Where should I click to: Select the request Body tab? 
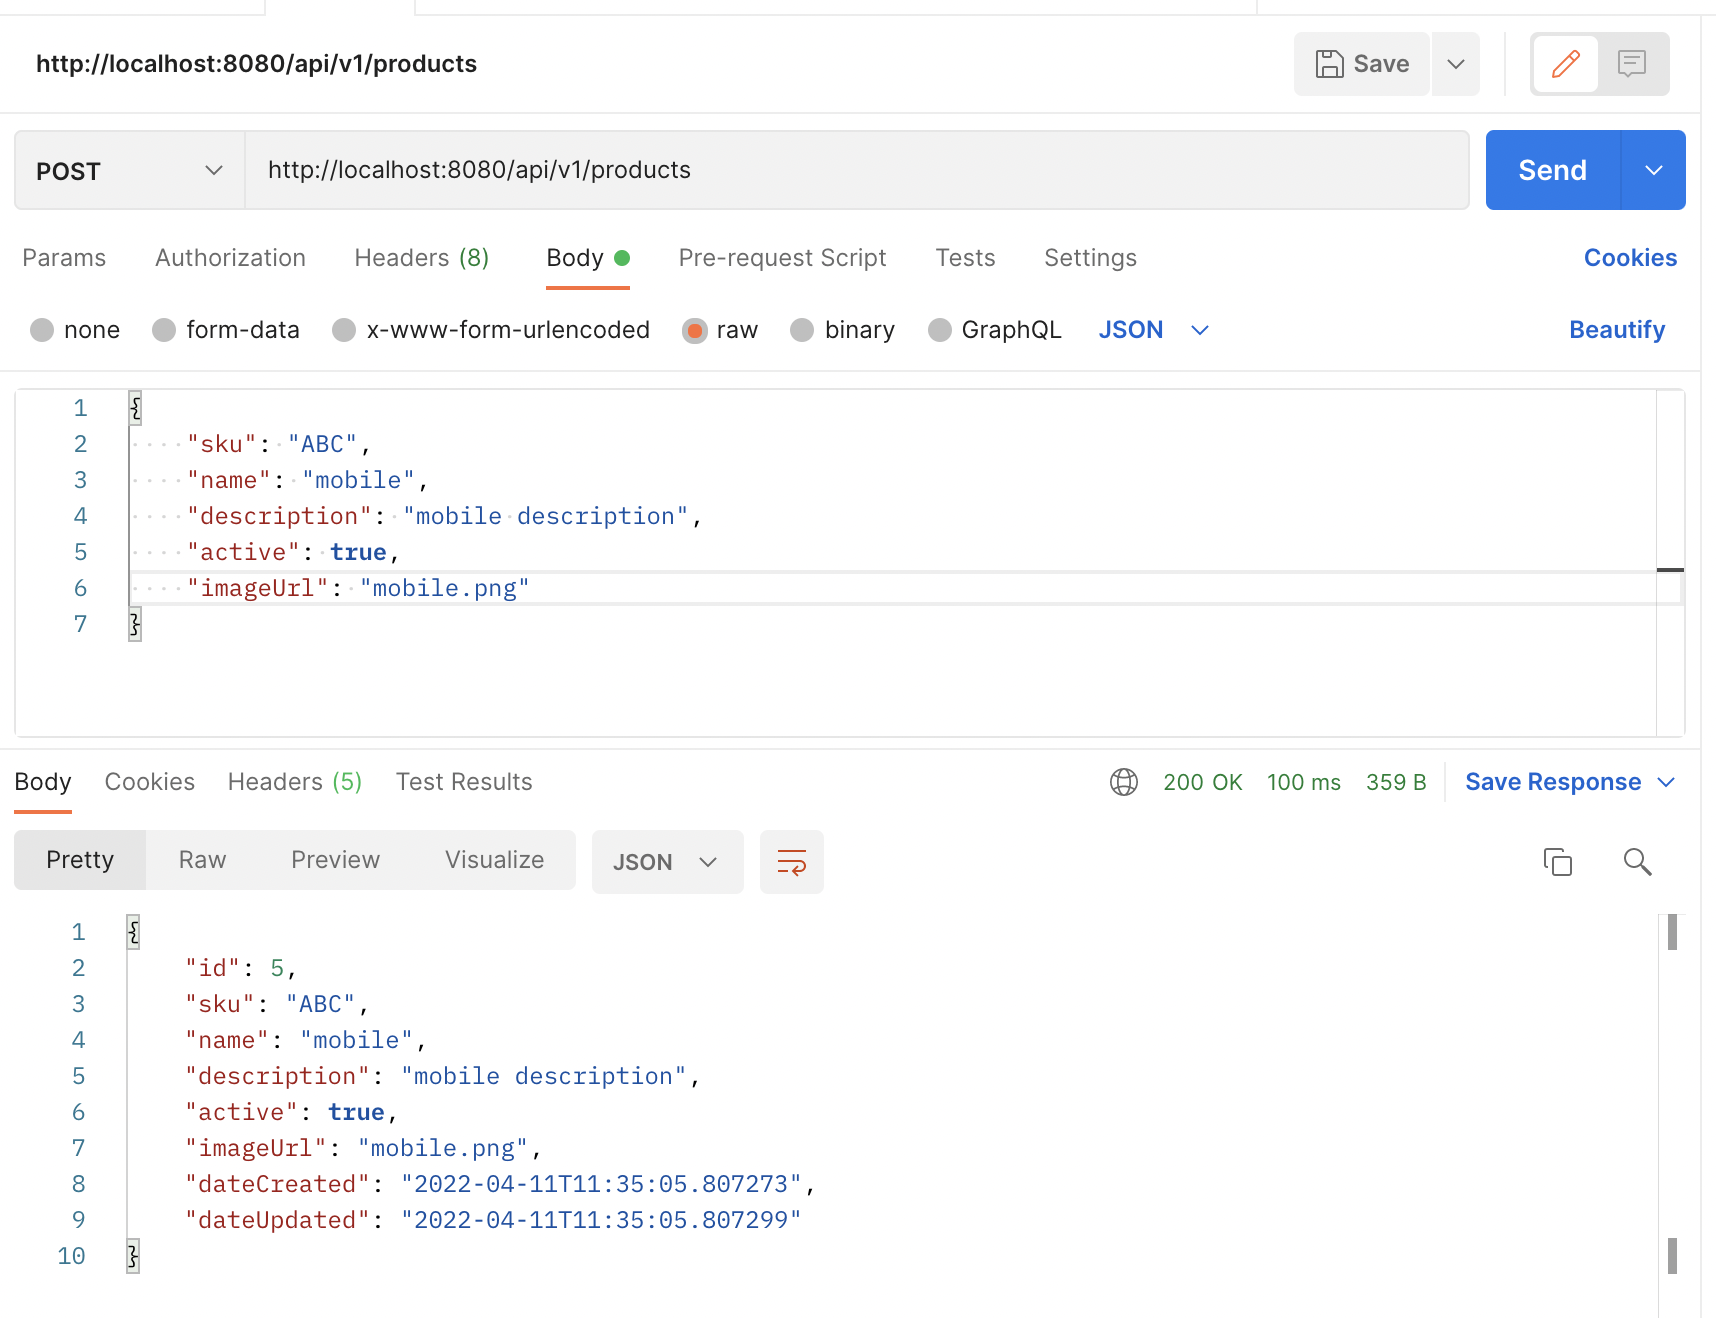[x=587, y=258]
